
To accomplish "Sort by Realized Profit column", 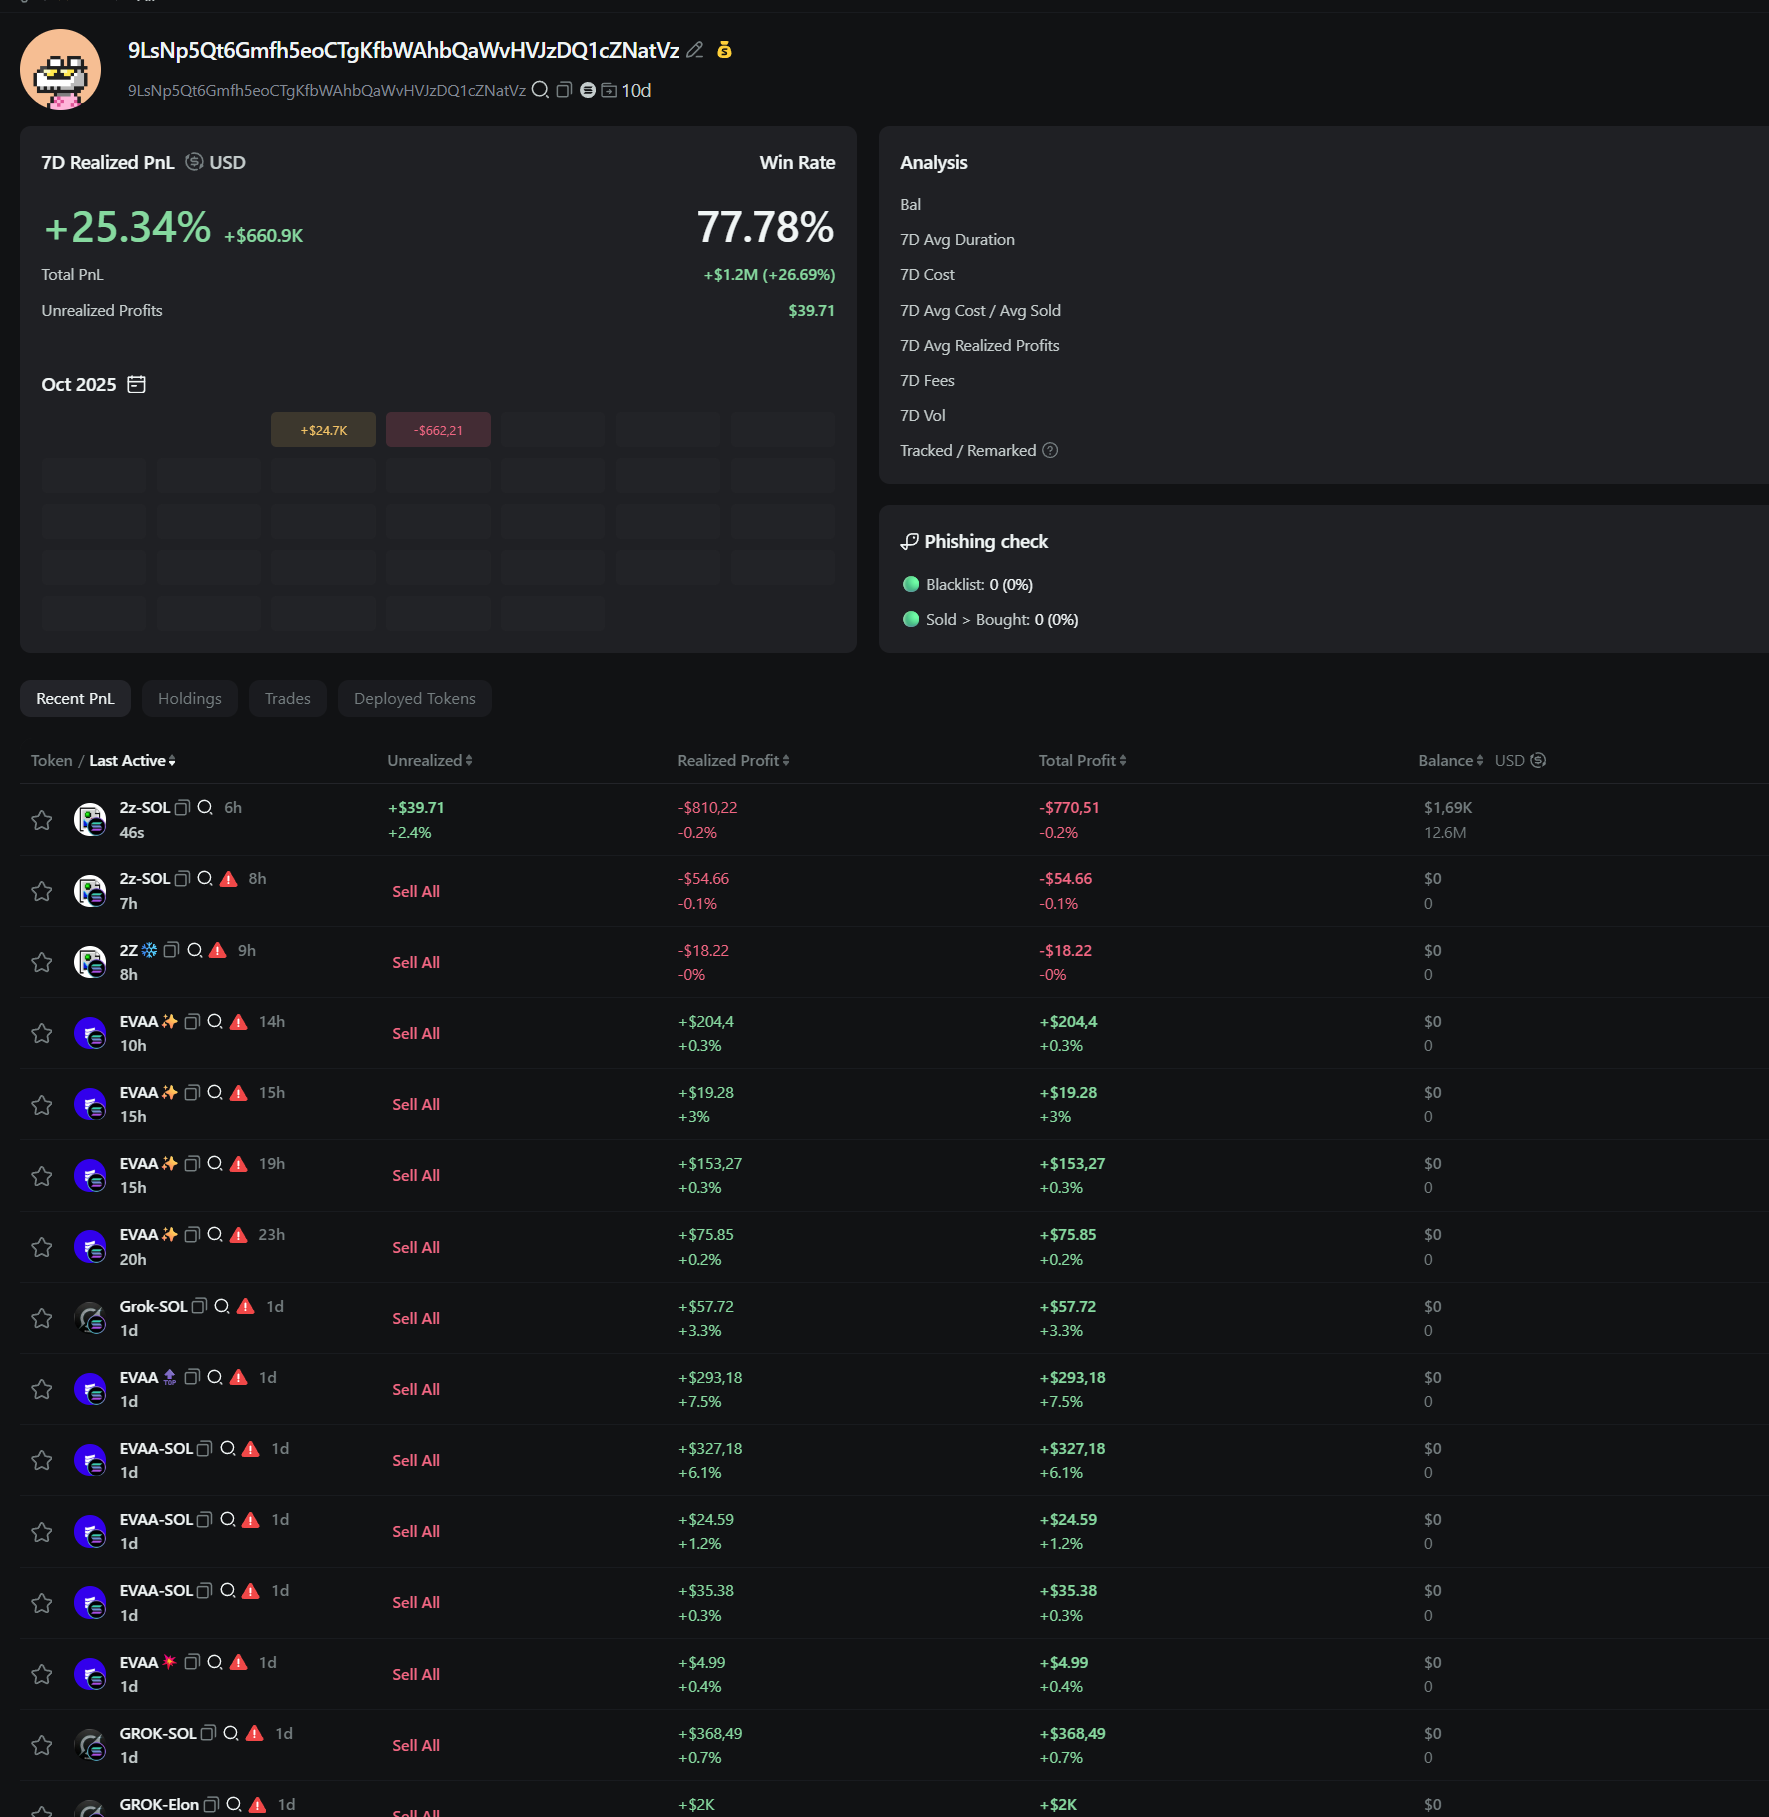I will [x=733, y=761].
